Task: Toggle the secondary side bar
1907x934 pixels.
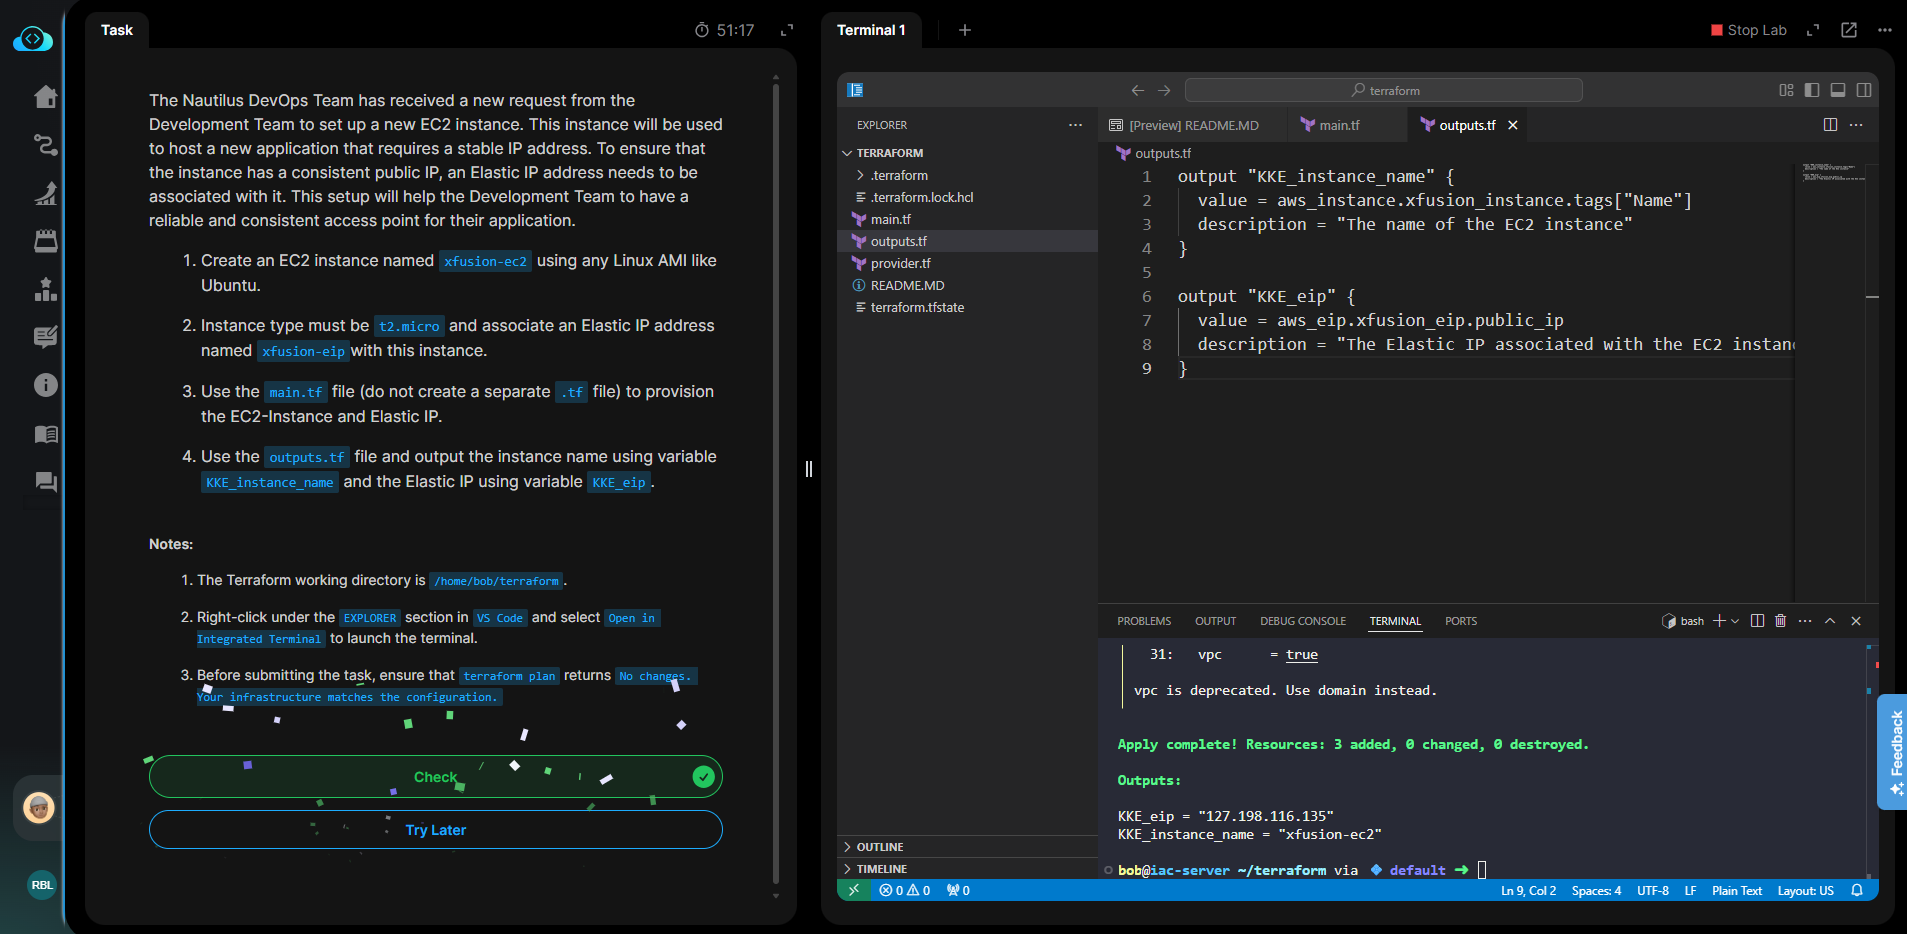Action: [x=1864, y=90]
